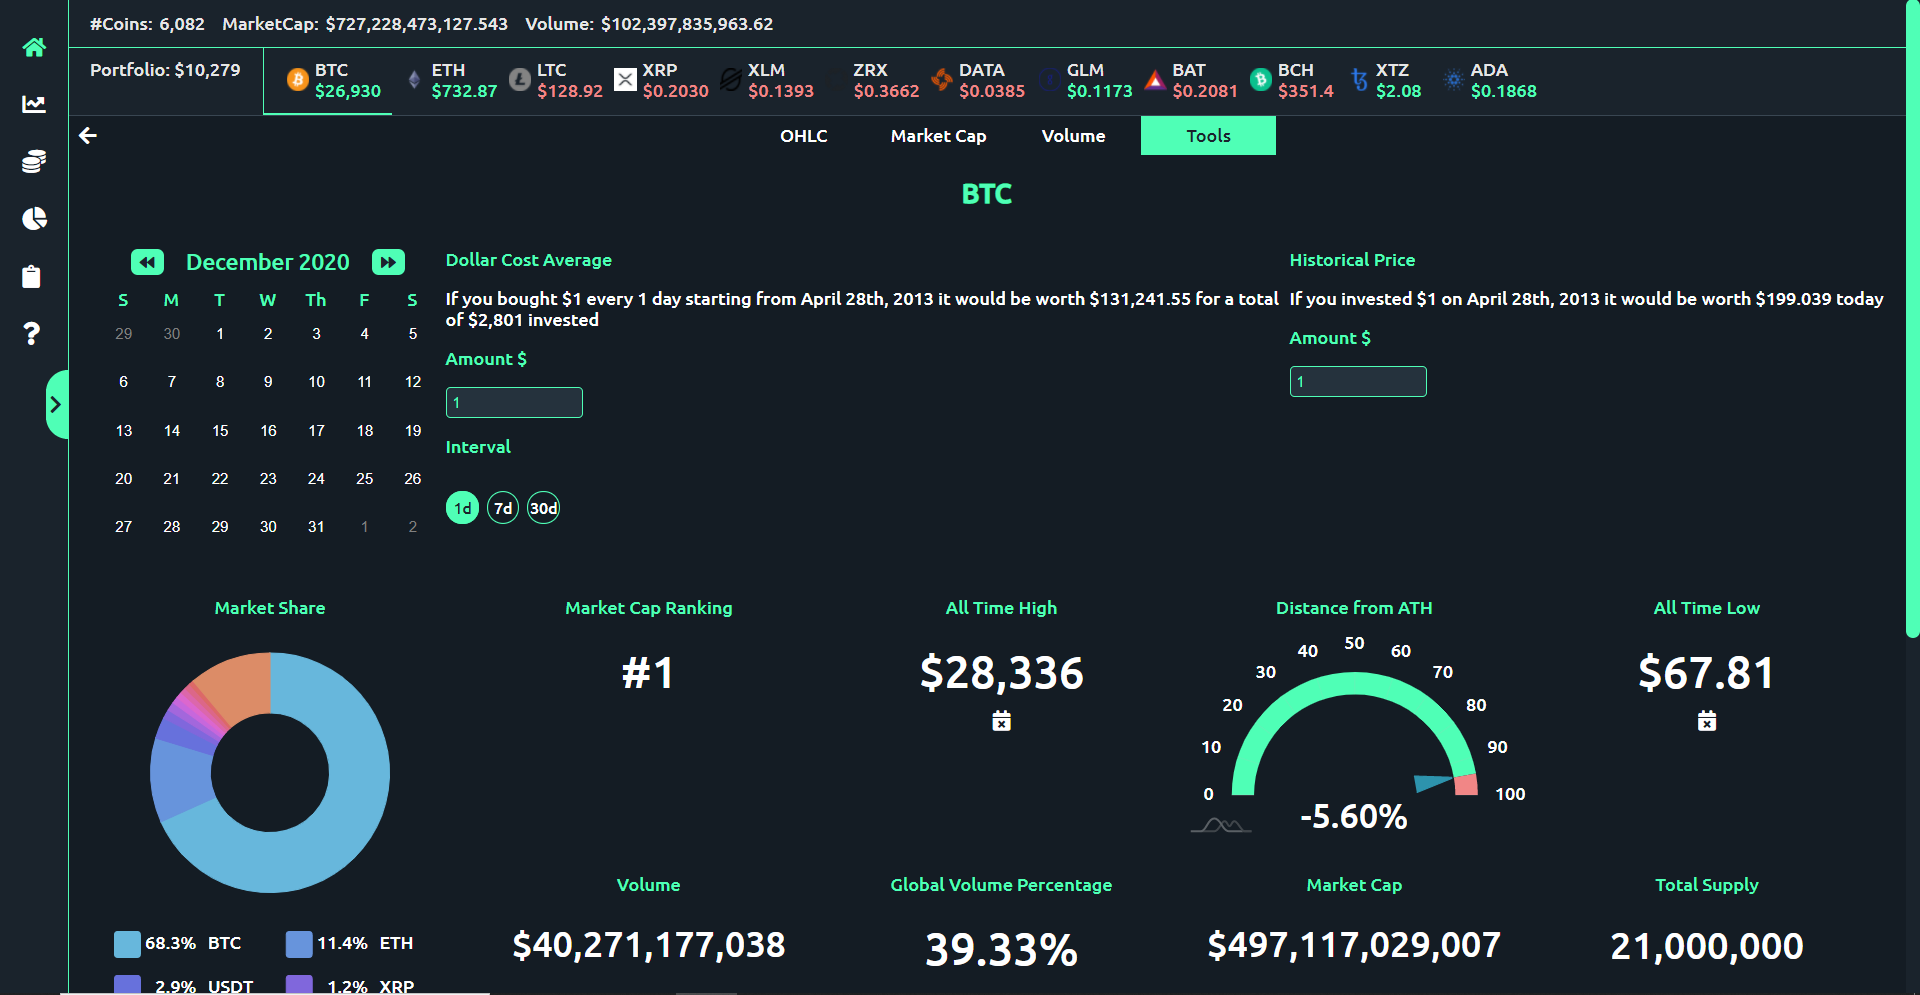Toggle the ETH legend color swatch

click(299, 943)
